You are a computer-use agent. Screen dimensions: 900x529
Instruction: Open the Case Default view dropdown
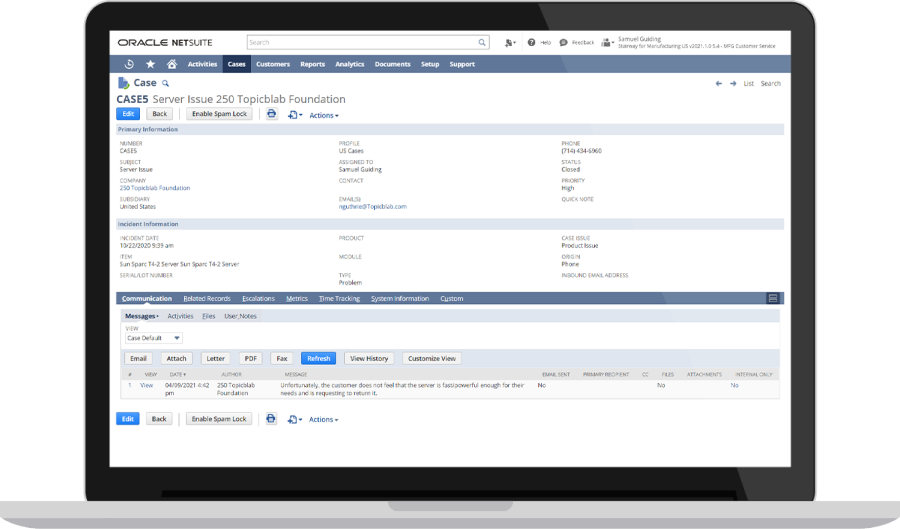click(x=153, y=338)
